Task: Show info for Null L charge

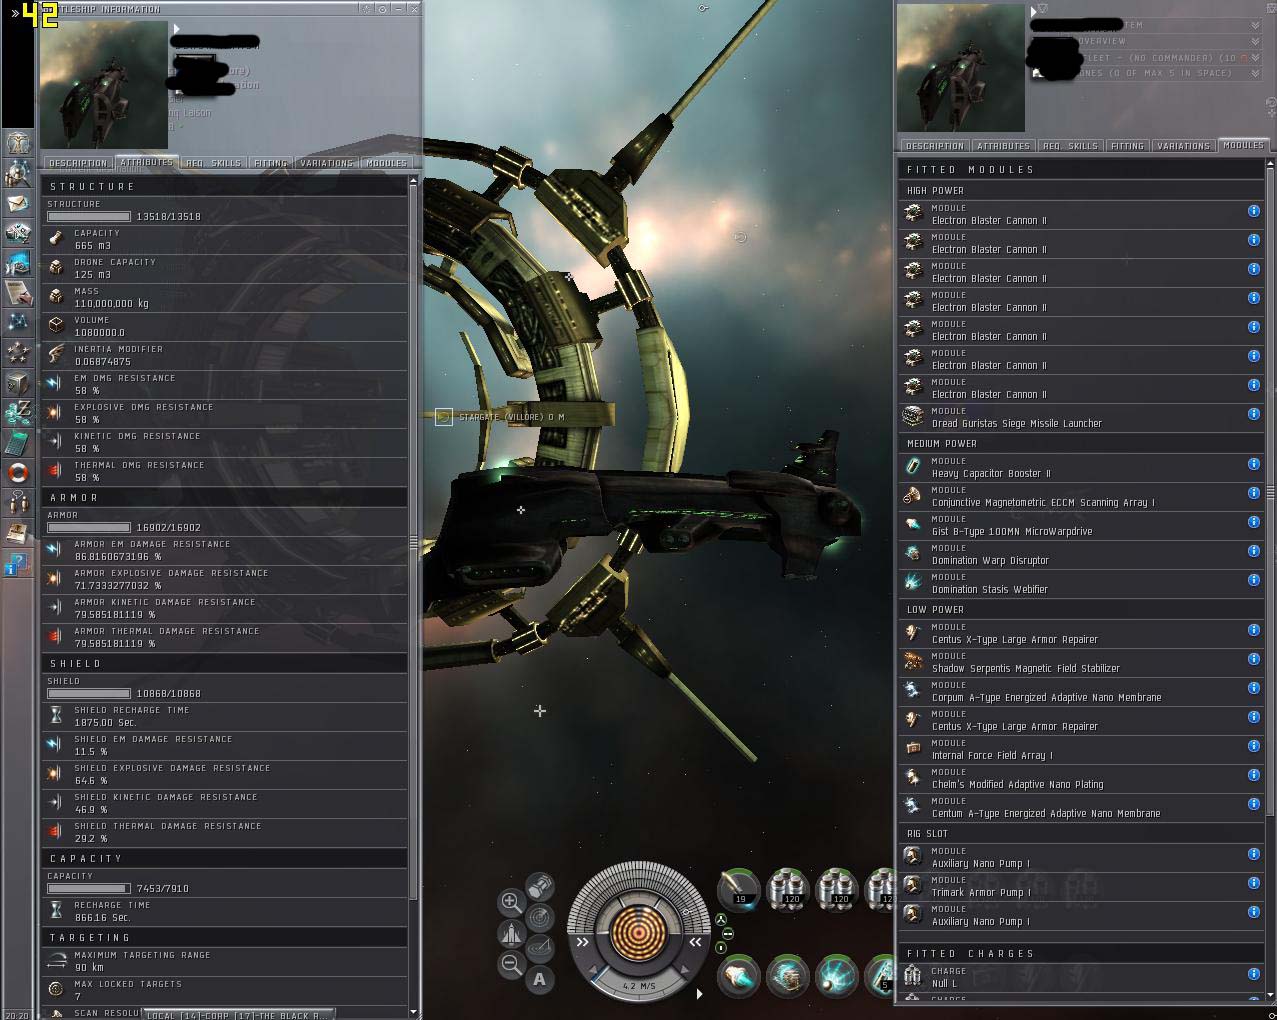Action: pos(1253,974)
